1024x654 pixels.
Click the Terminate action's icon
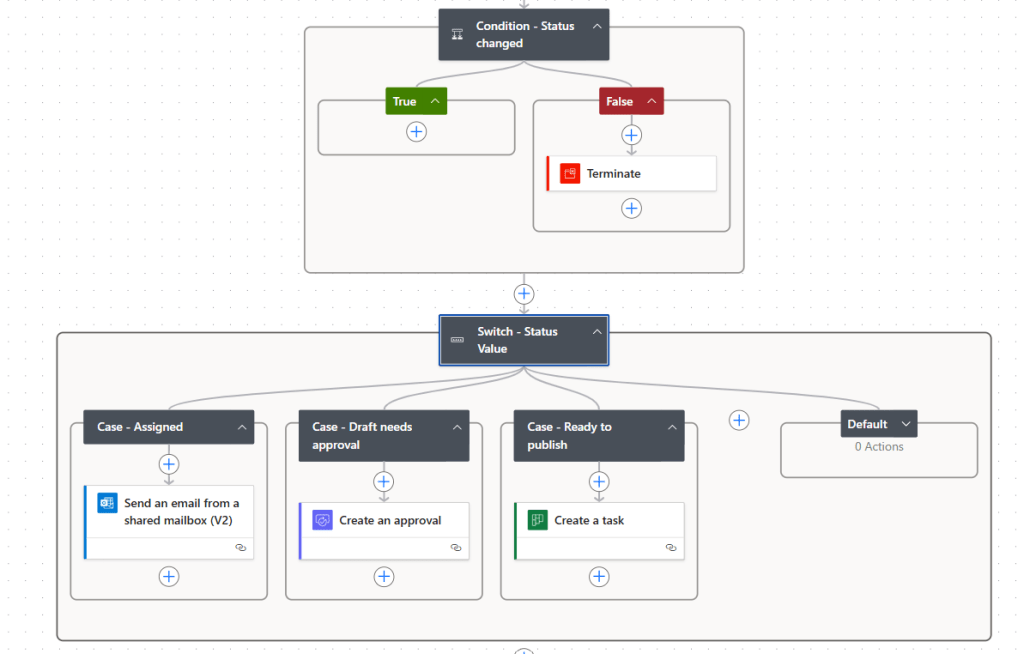pyautogui.click(x=570, y=172)
